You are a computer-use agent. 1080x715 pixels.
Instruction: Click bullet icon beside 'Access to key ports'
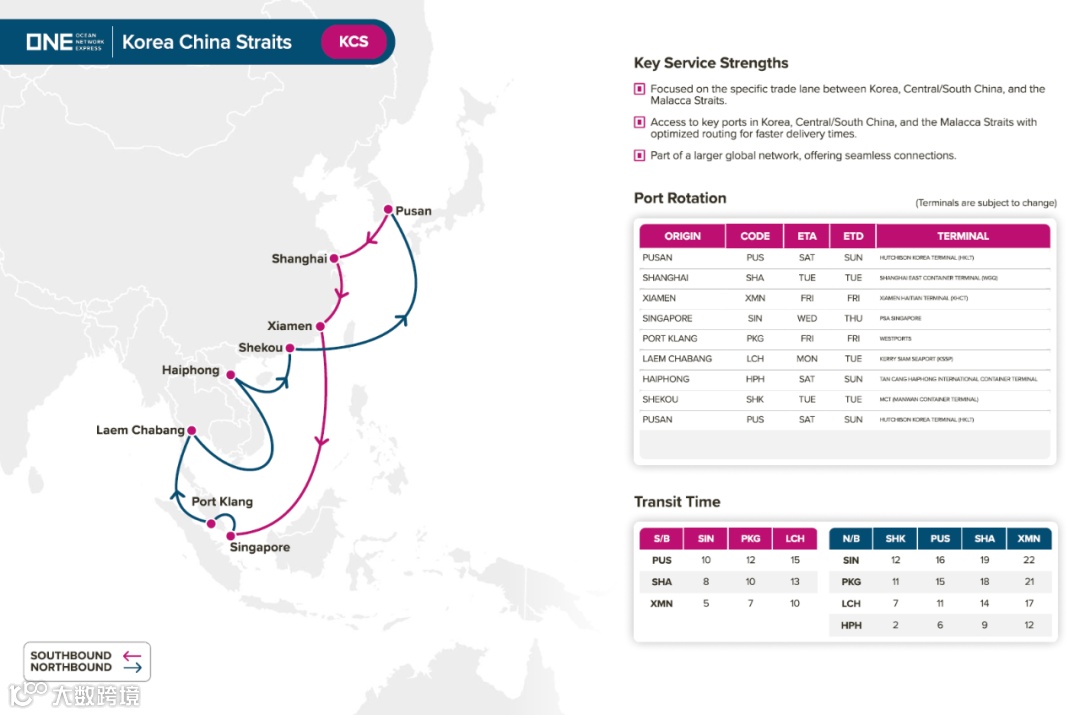click(x=639, y=122)
